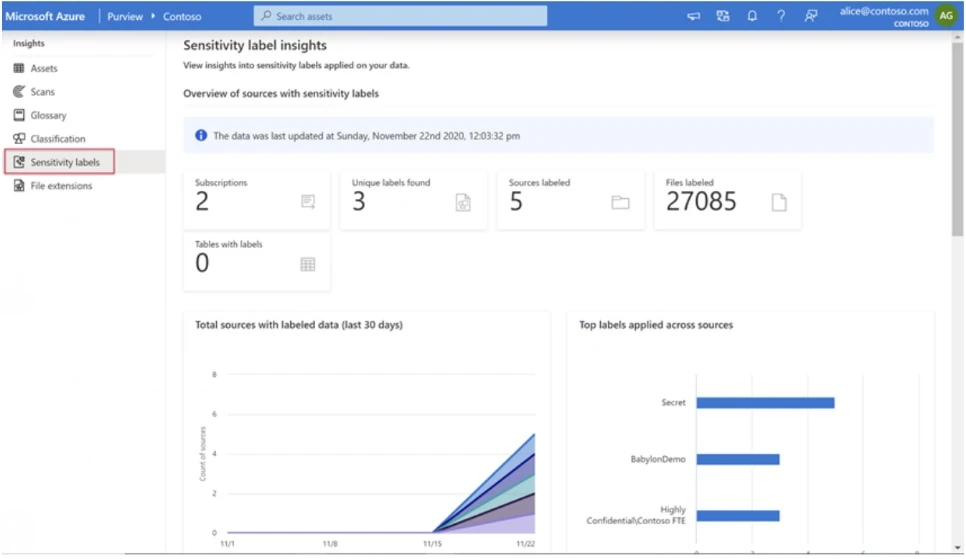Open Classification insights
Screen dimensions: 966x559
[57, 139]
